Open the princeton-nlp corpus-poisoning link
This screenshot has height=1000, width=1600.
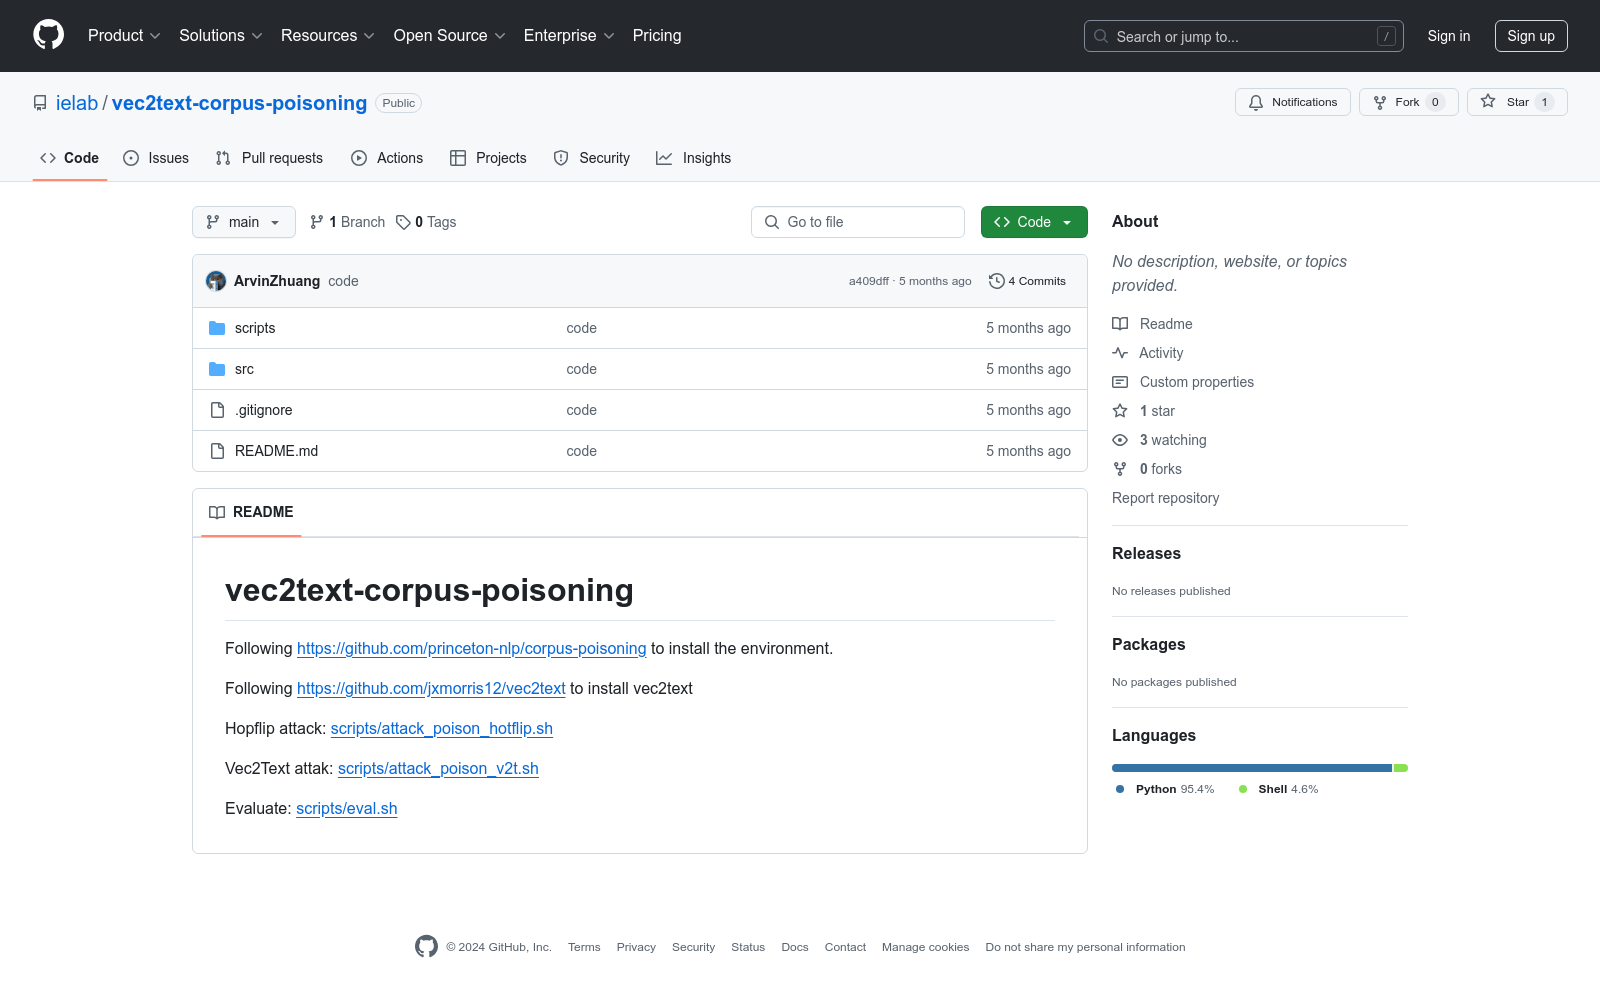[472, 649]
